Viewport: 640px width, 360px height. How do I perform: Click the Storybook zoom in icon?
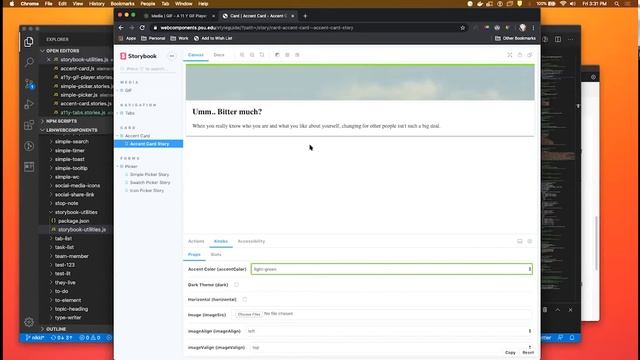click(242, 55)
